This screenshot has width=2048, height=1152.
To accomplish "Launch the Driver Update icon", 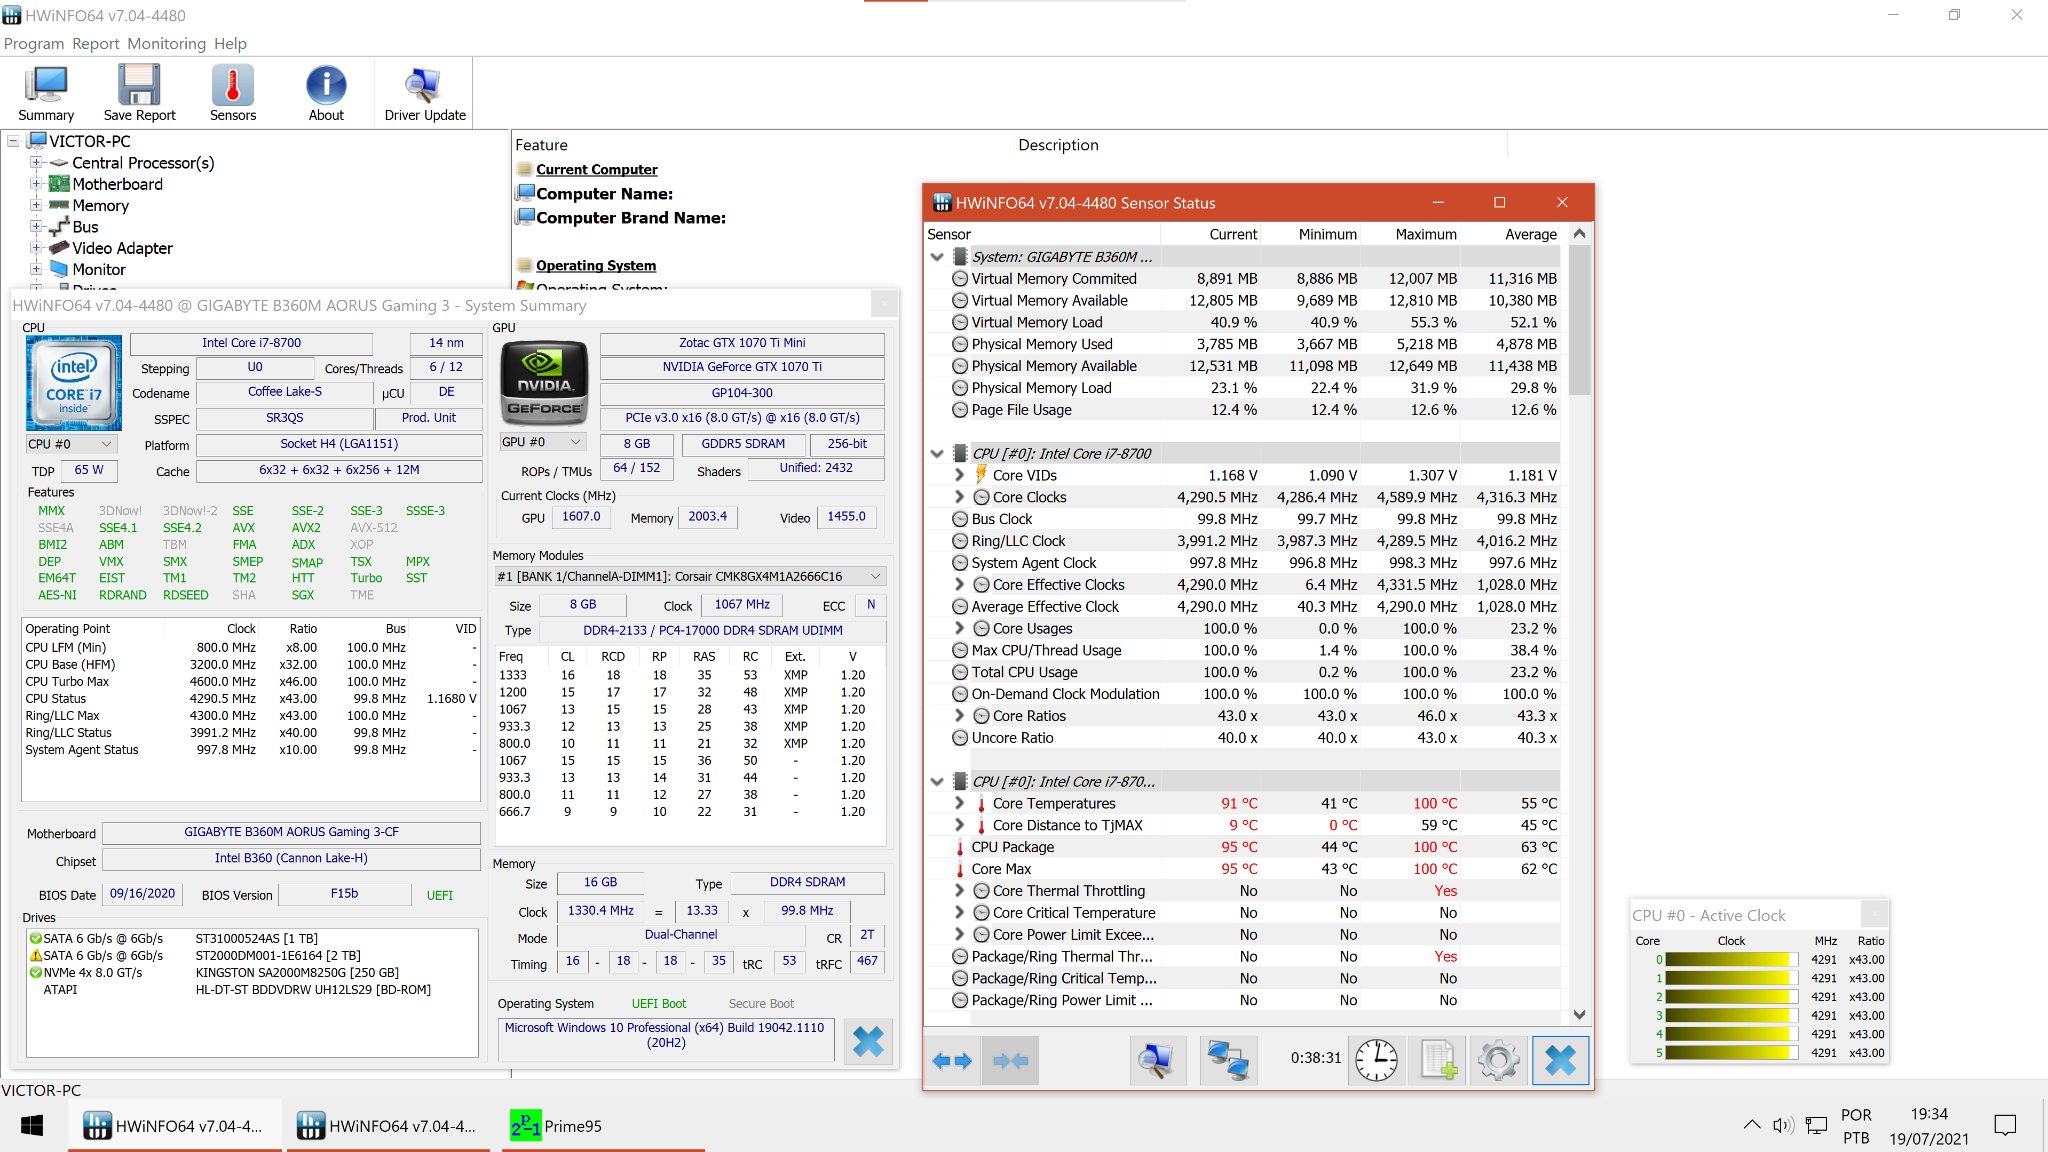I will tap(425, 93).
